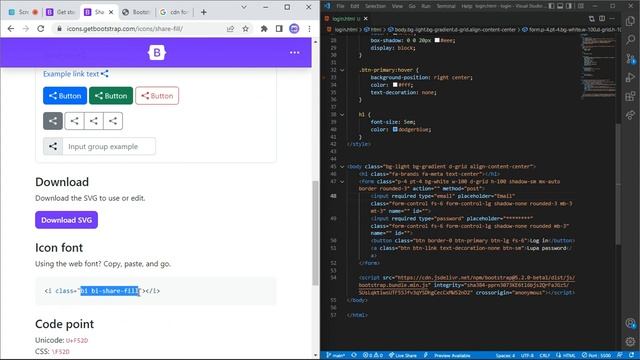Open the Chrome tab search chevron
The width and height of the screenshot is (640, 360).
coord(244,7)
